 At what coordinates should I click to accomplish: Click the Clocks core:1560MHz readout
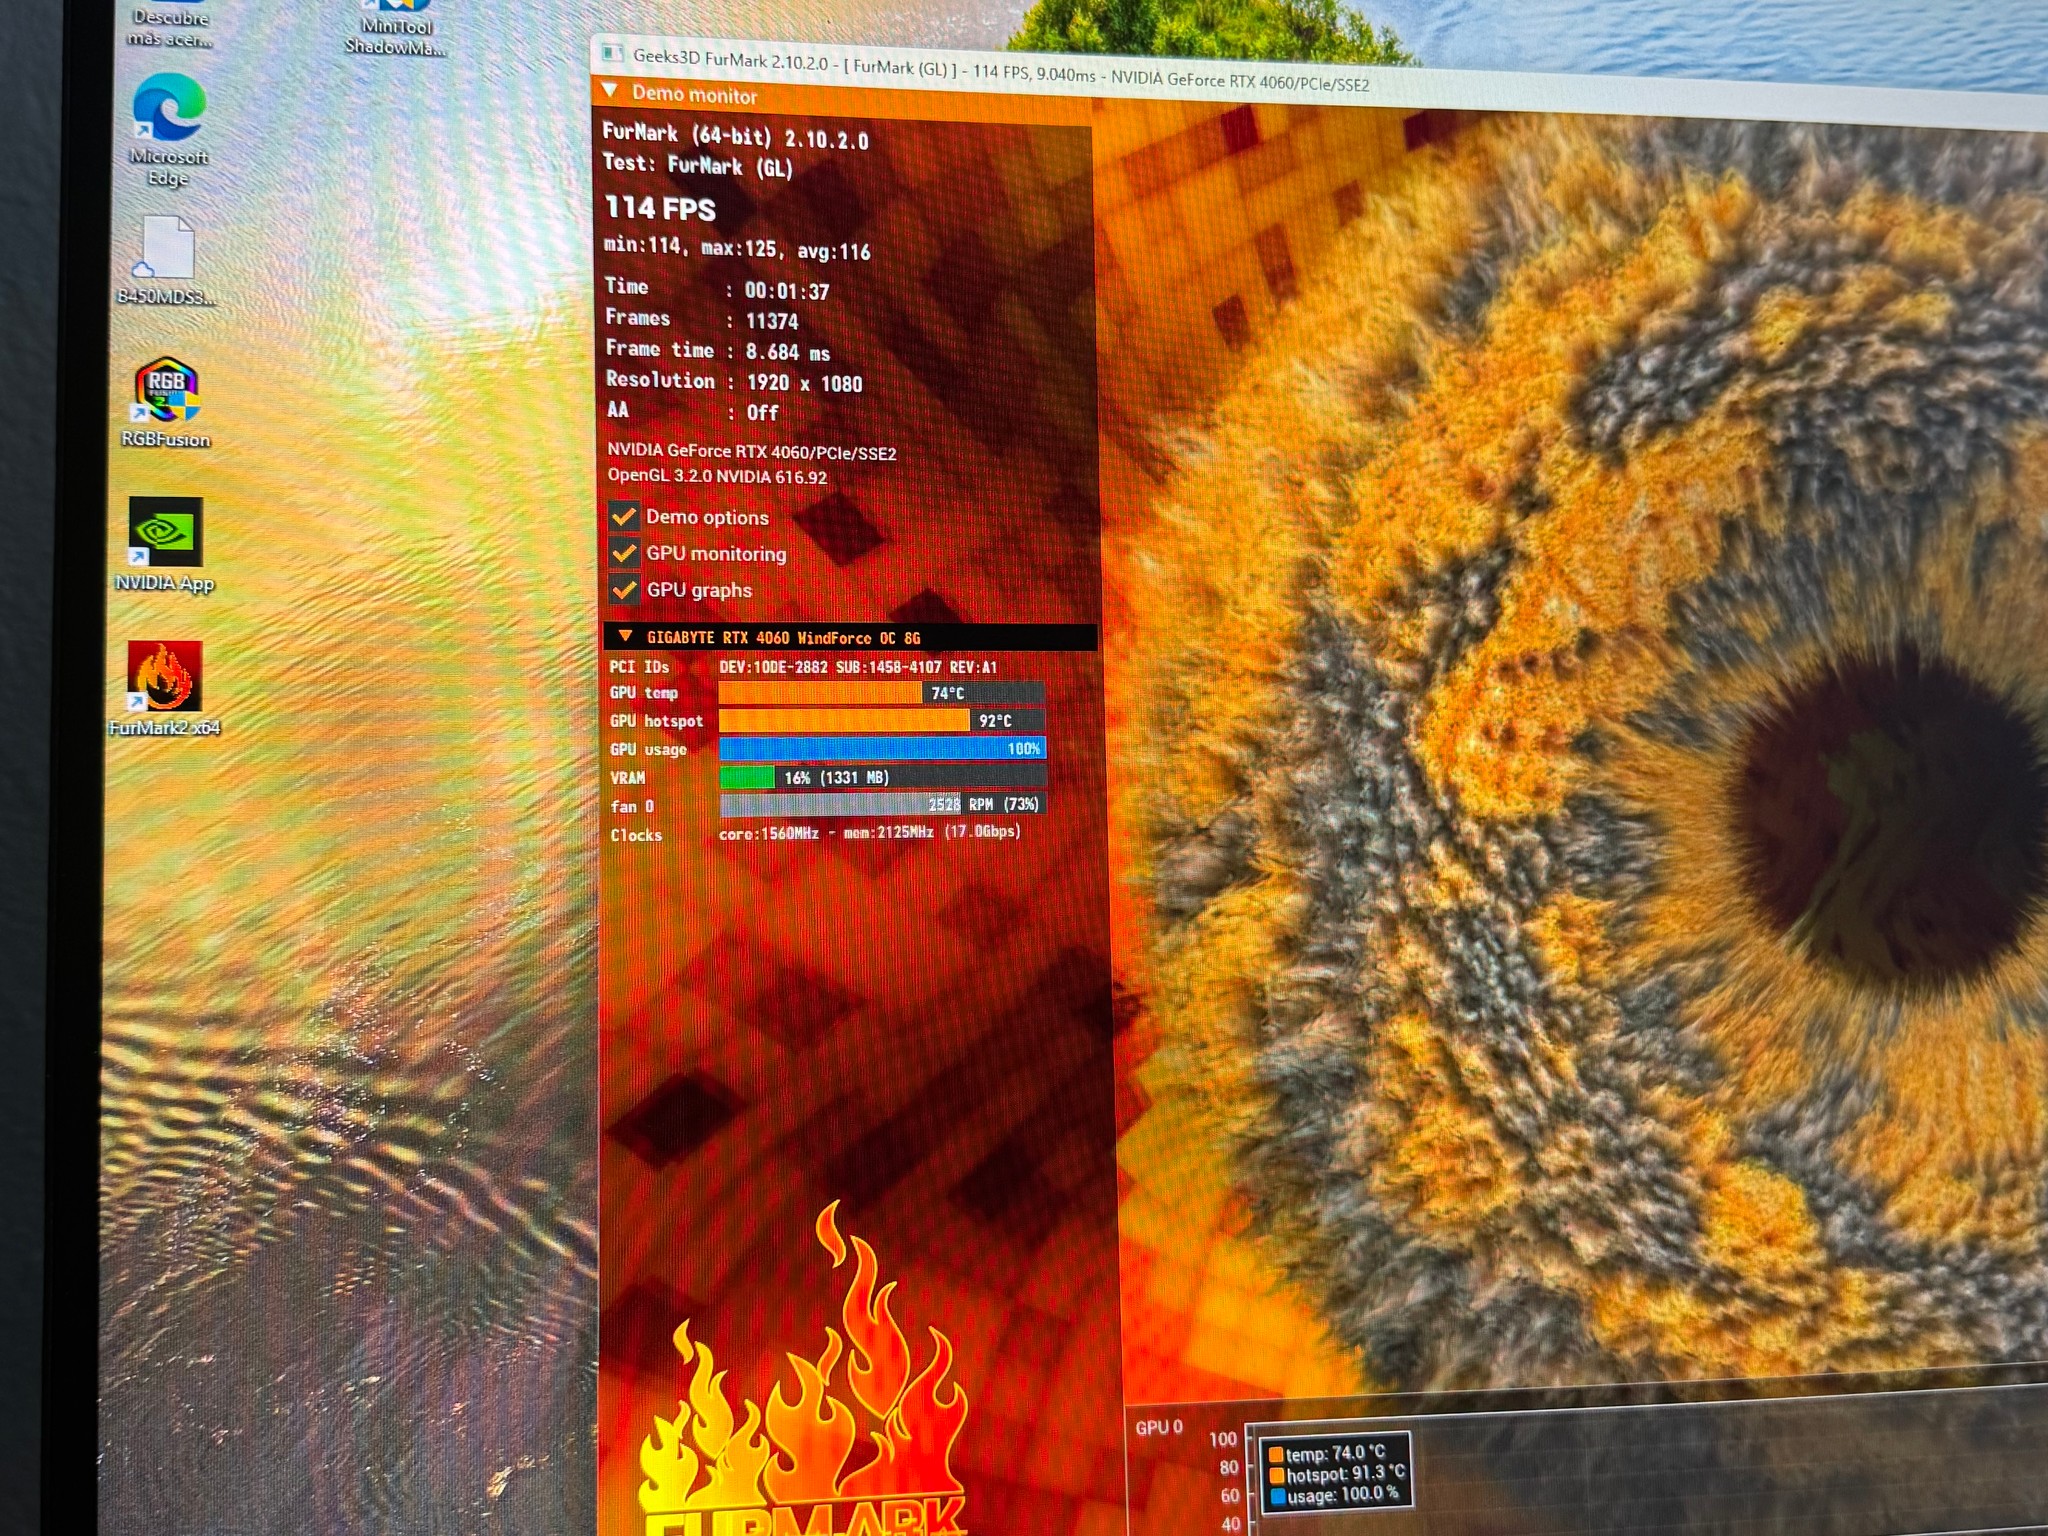pos(869,832)
